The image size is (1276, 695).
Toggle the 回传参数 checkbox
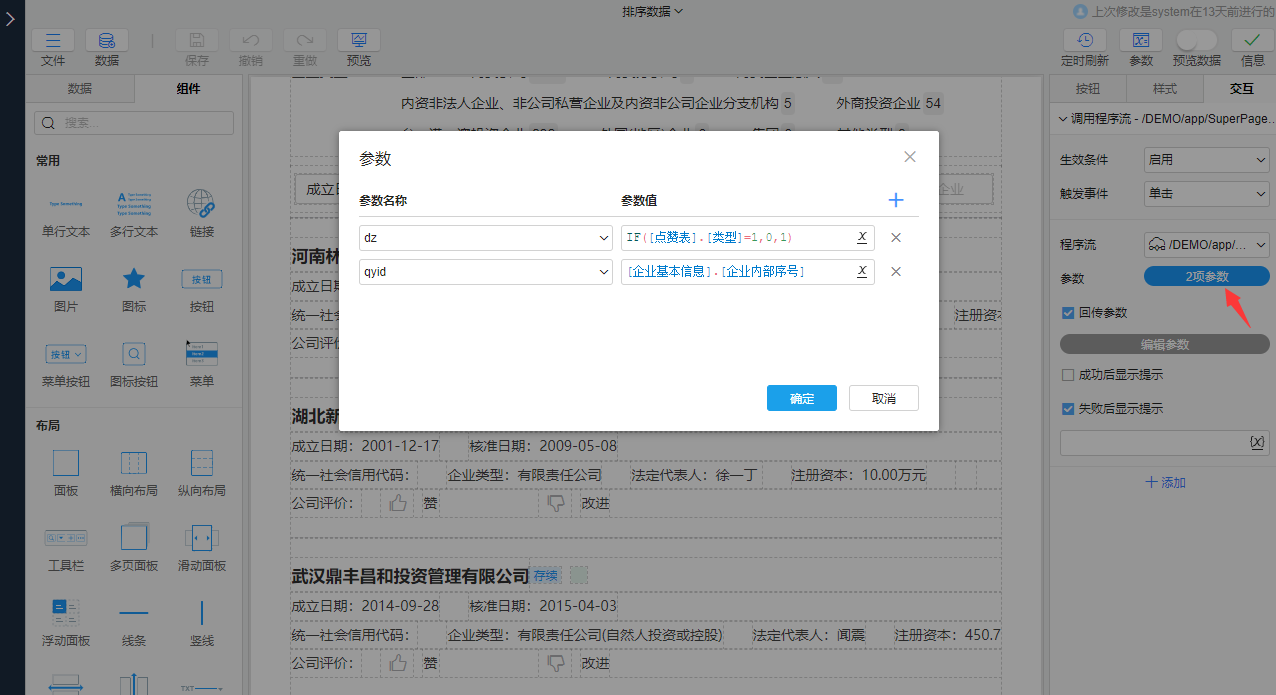click(x=1068, y=313)
